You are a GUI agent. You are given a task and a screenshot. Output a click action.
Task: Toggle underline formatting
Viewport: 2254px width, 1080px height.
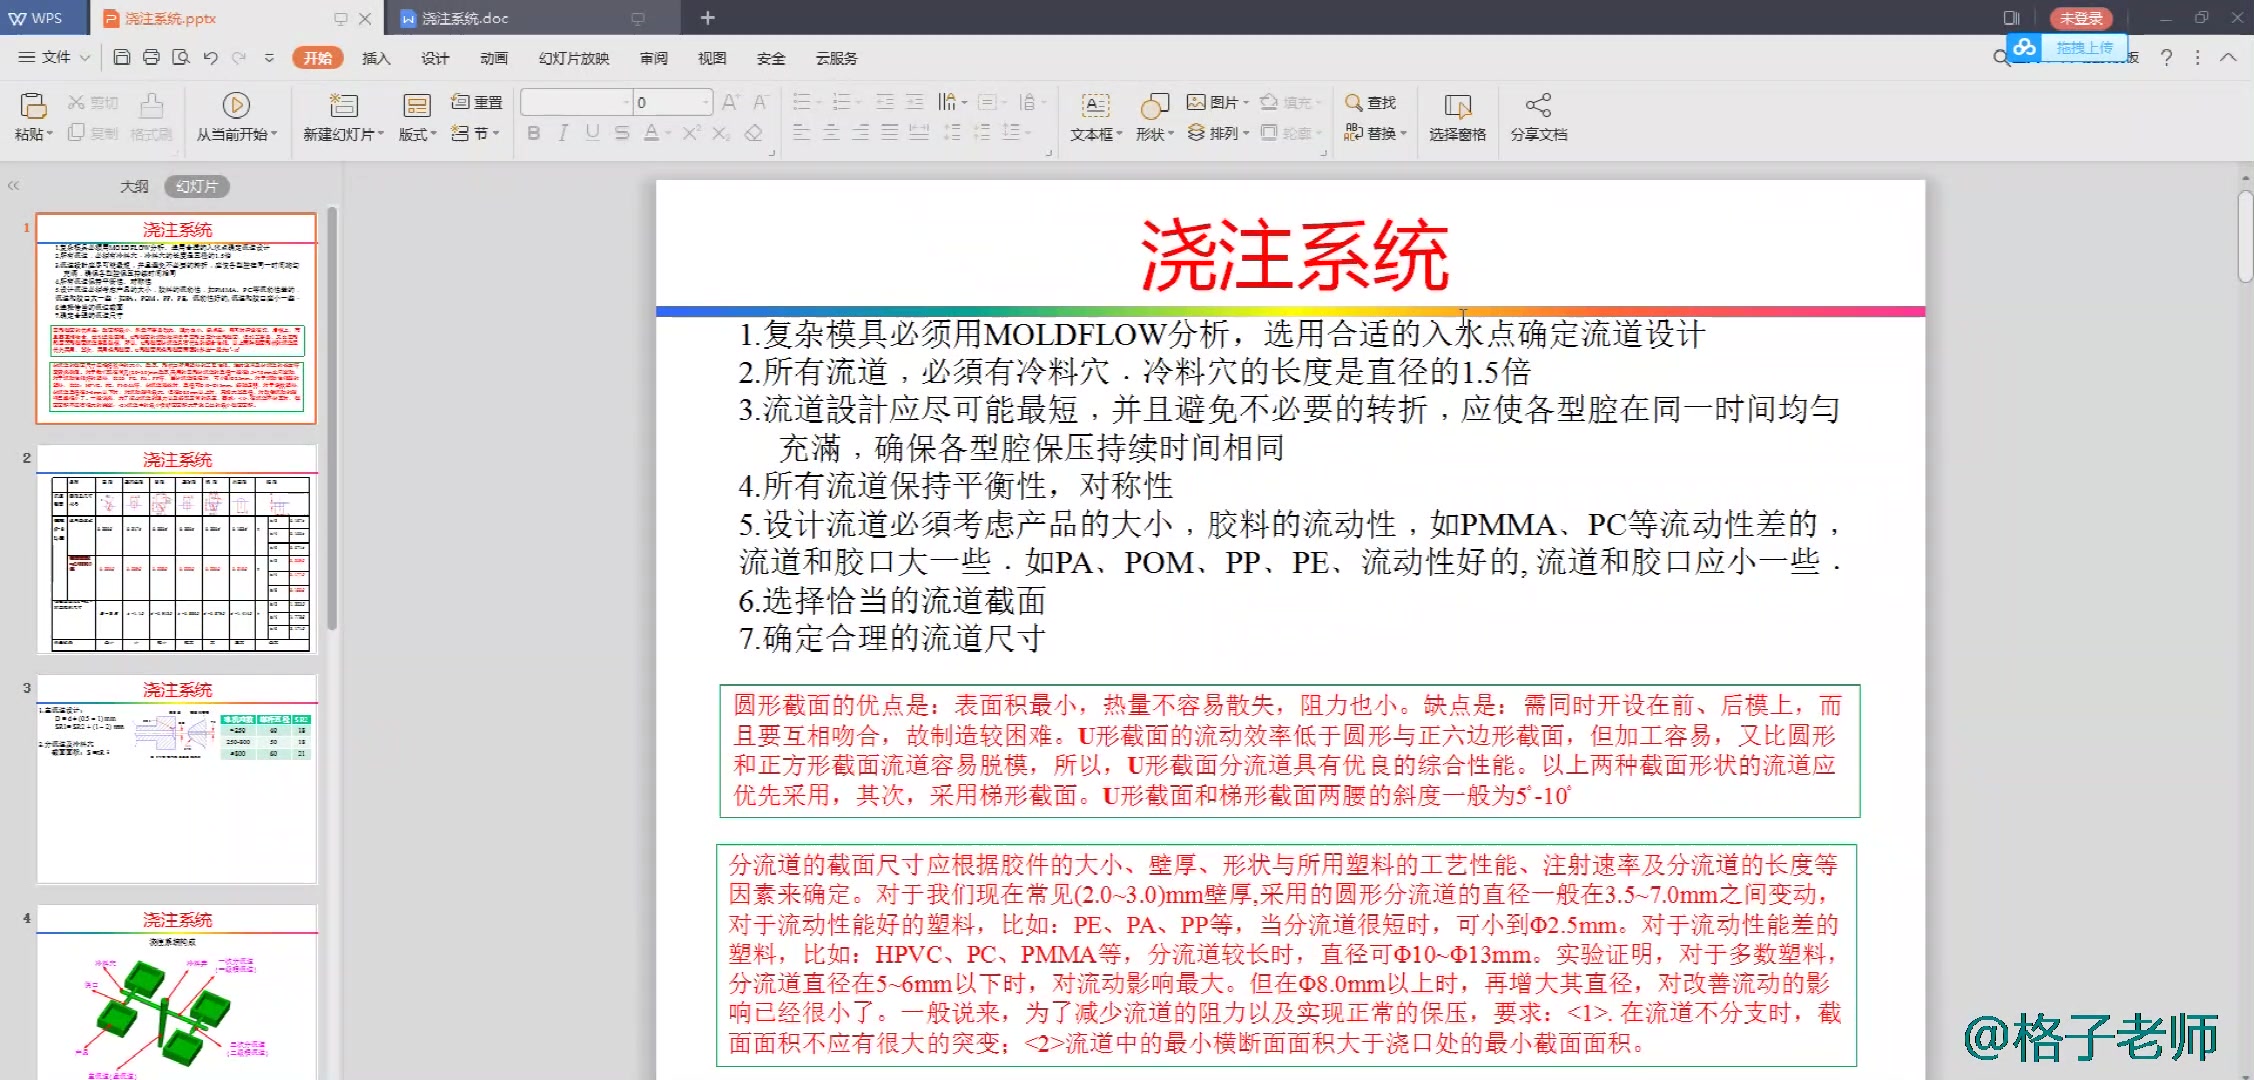(x=591, y=132)
